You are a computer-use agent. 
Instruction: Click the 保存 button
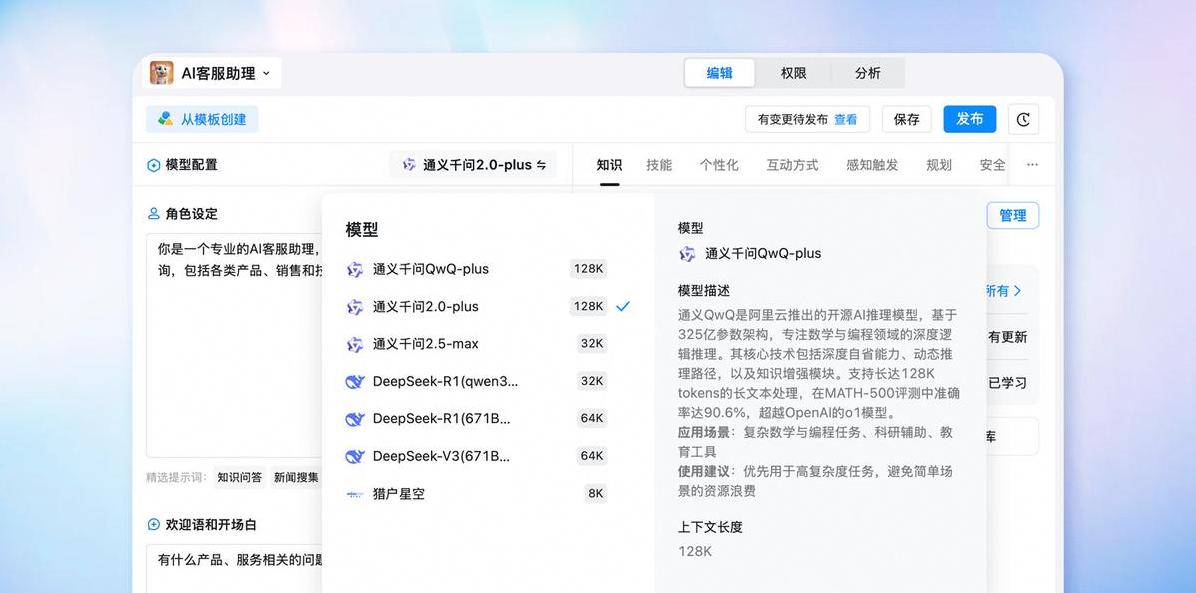click(x=907, y=120)
